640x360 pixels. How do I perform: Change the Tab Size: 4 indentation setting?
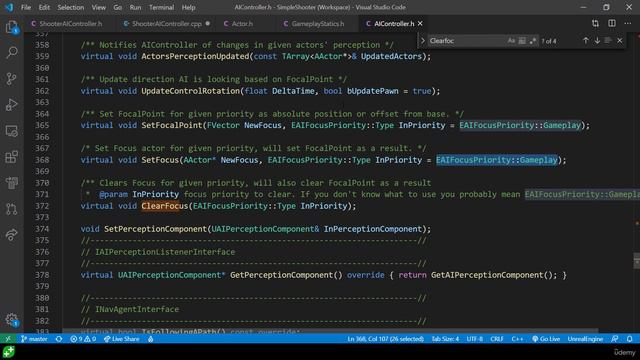pyautogui.click(x=445, y=339)
